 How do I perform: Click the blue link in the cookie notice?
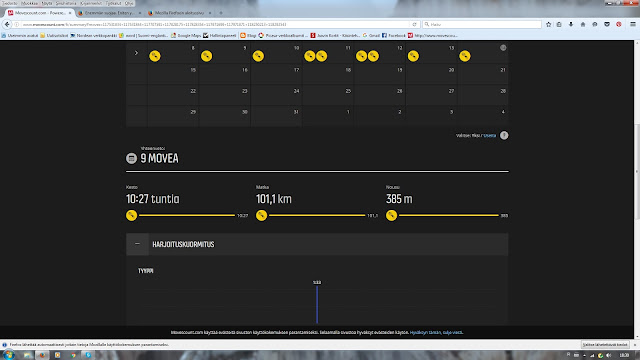[x=436, y=332]
